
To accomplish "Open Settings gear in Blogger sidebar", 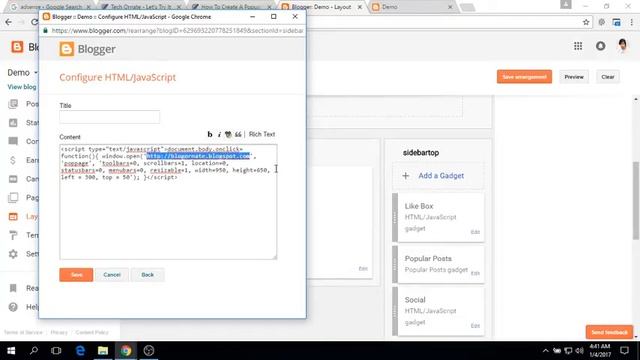I will tap(13, 254).
